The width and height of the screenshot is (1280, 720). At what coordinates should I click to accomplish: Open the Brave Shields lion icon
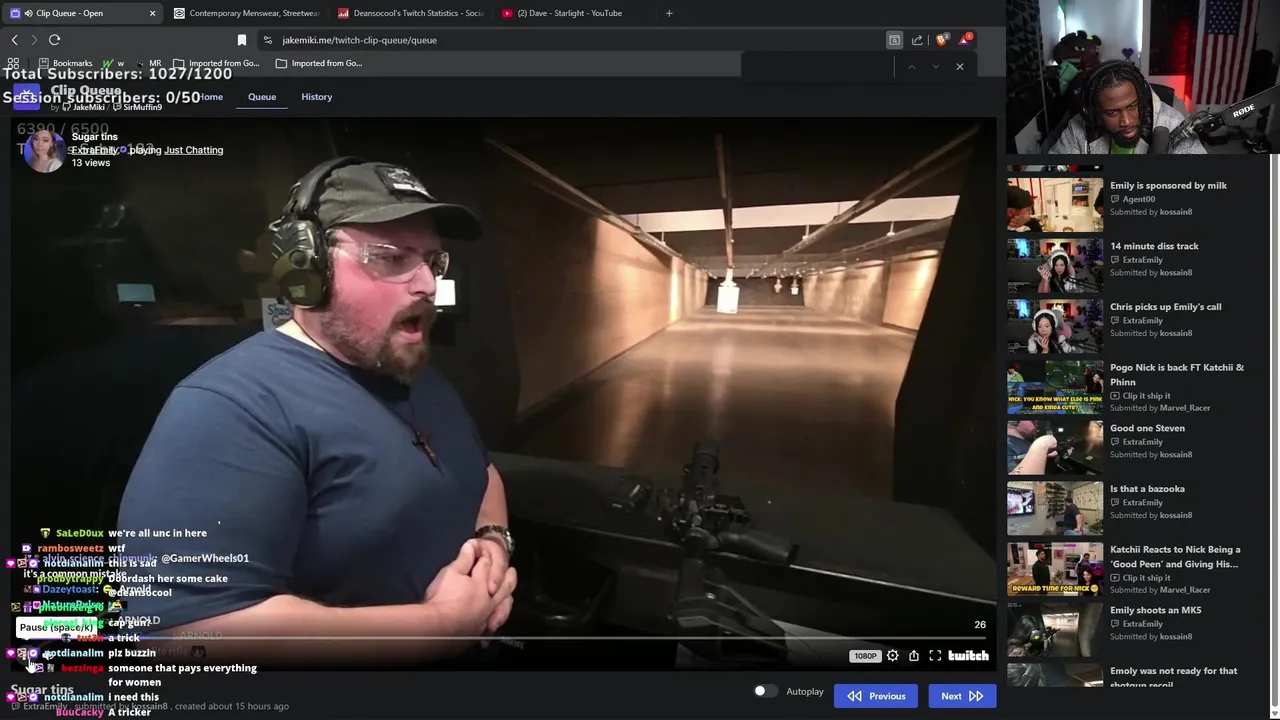click(941, 40)
